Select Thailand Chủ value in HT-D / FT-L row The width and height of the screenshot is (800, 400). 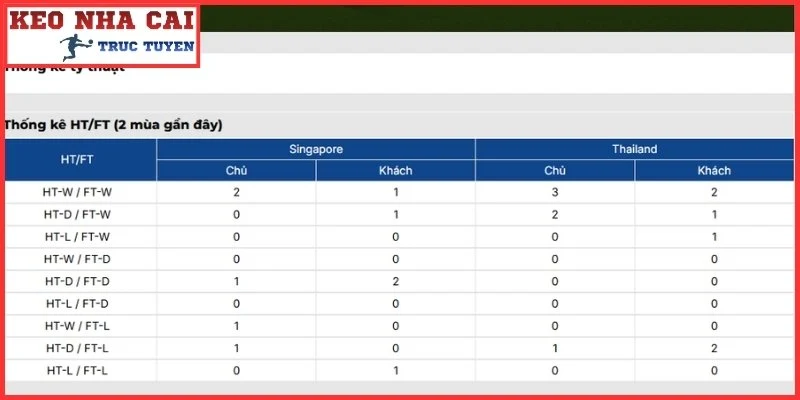555,348
